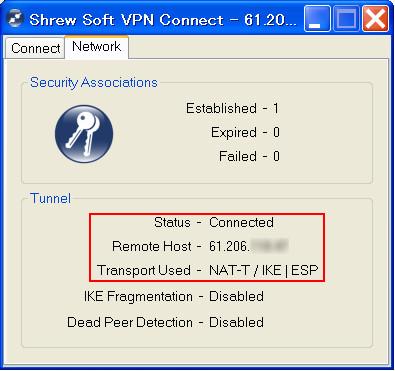Click the Security Associations group label
Viewport: 395px width, 371px height.
pyautogui.click(x=94, y=82)
